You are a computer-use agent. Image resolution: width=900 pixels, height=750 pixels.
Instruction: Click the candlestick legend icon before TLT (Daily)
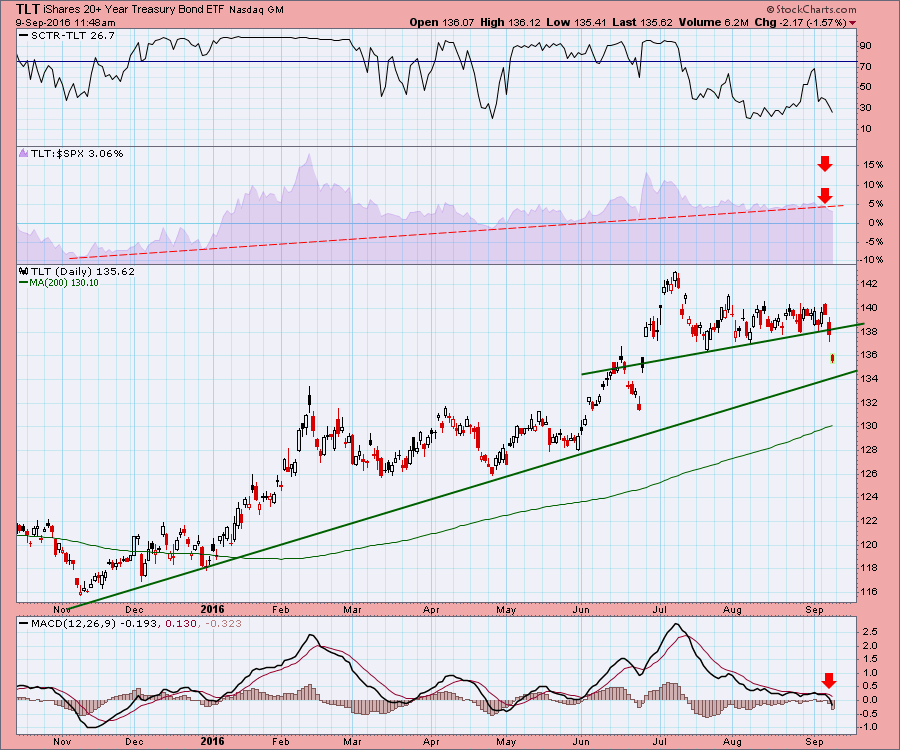coord(23,271)
